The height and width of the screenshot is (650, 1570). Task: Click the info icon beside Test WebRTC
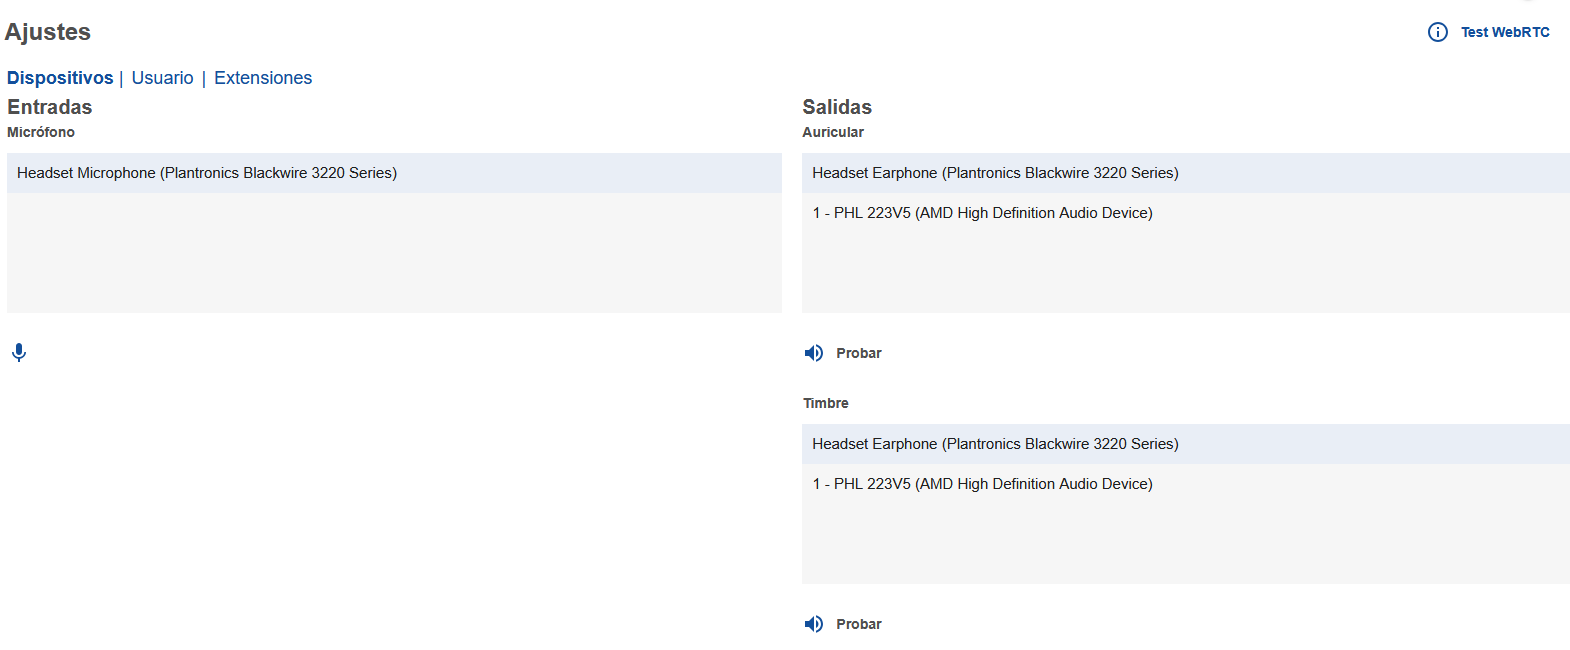tap(1437, 32)
